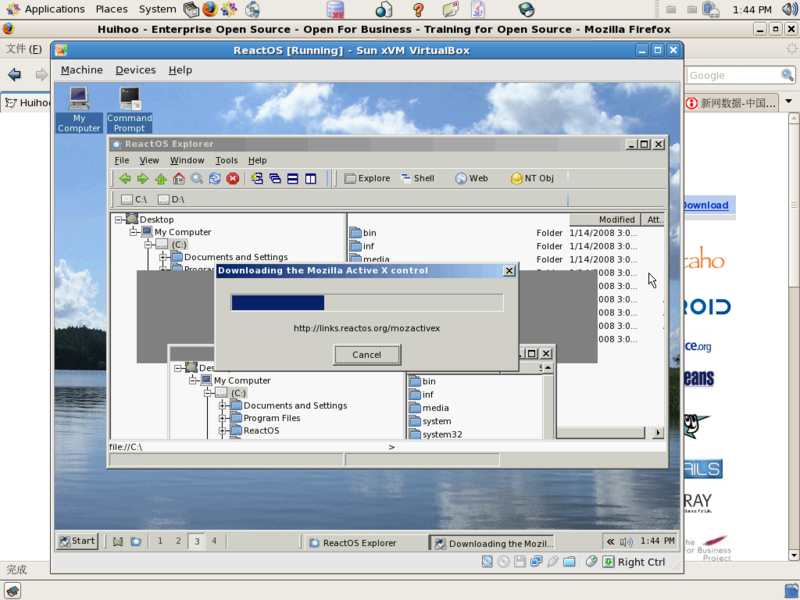Viewport: 800px width, 600px height.
Task: Open the Devices menu in VirtualBox
Action: 136,70
